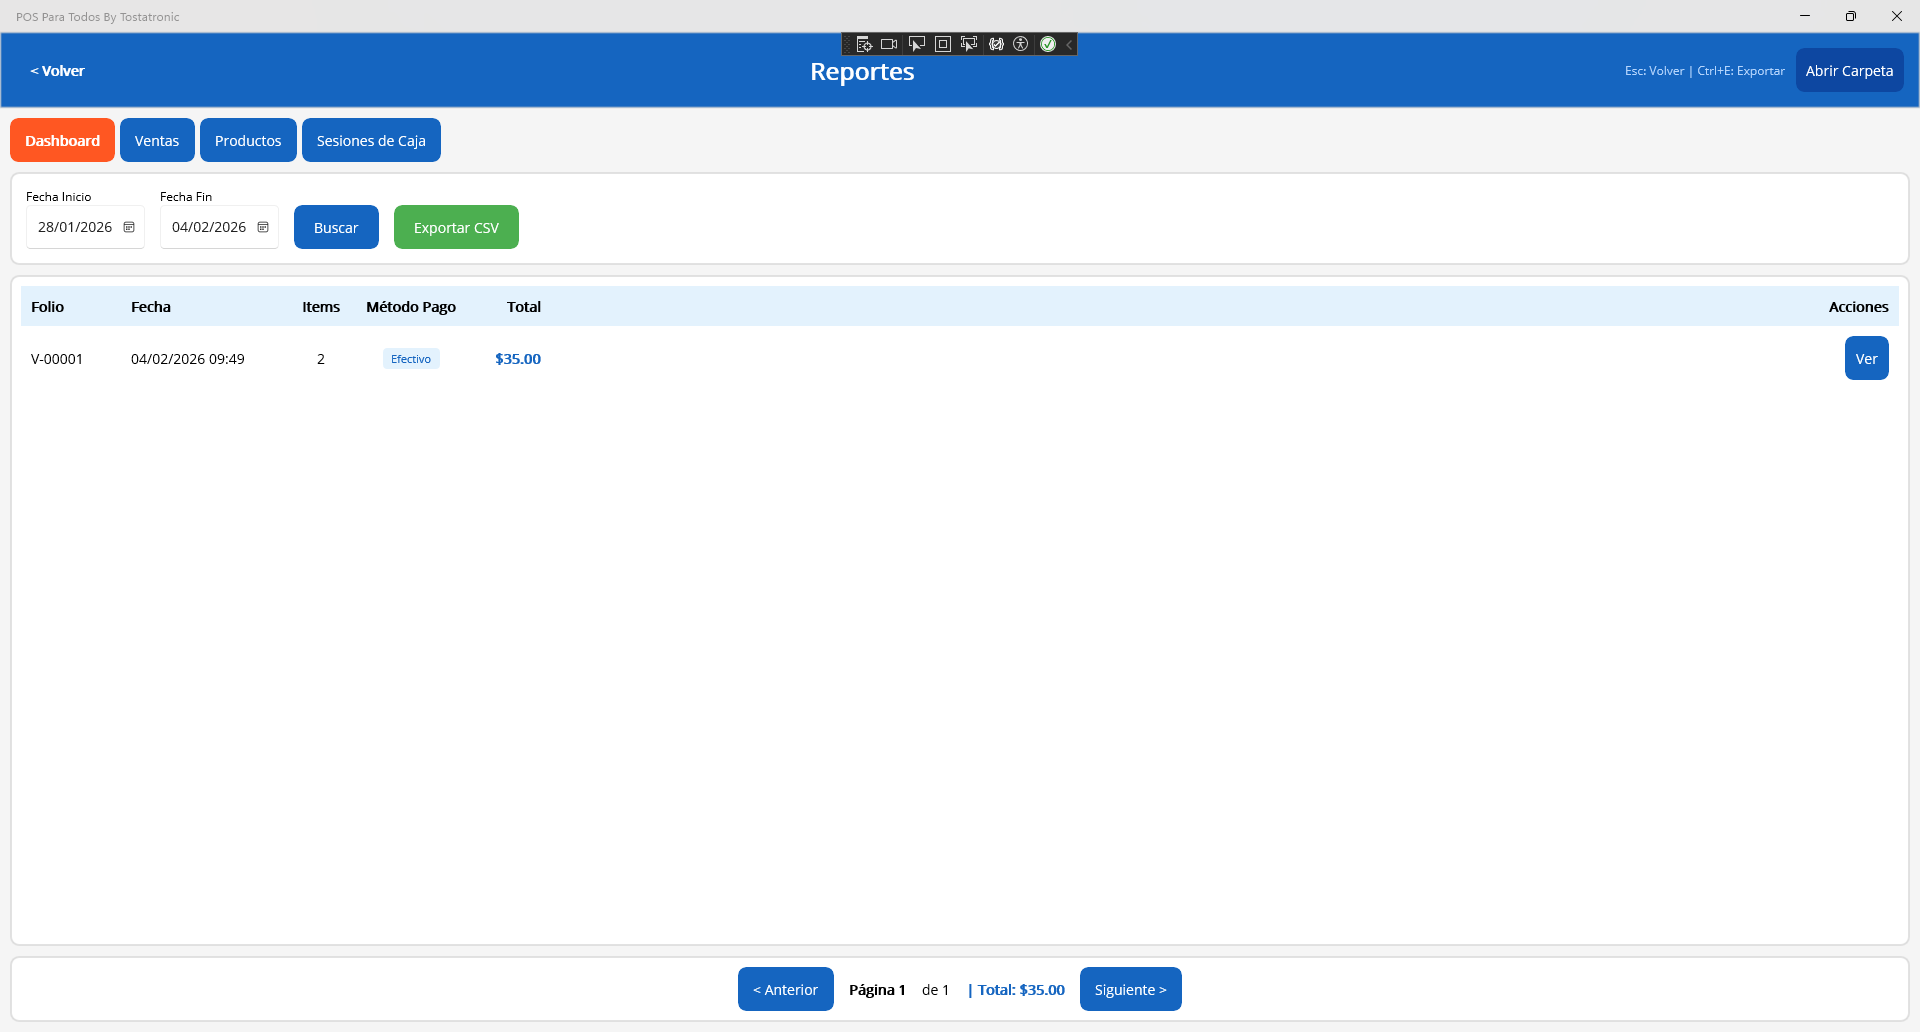Viewport: 1920px width, 1032px height.
Task: Collapse the debug toolbar with the chevron
Action: click(1069, 44)
